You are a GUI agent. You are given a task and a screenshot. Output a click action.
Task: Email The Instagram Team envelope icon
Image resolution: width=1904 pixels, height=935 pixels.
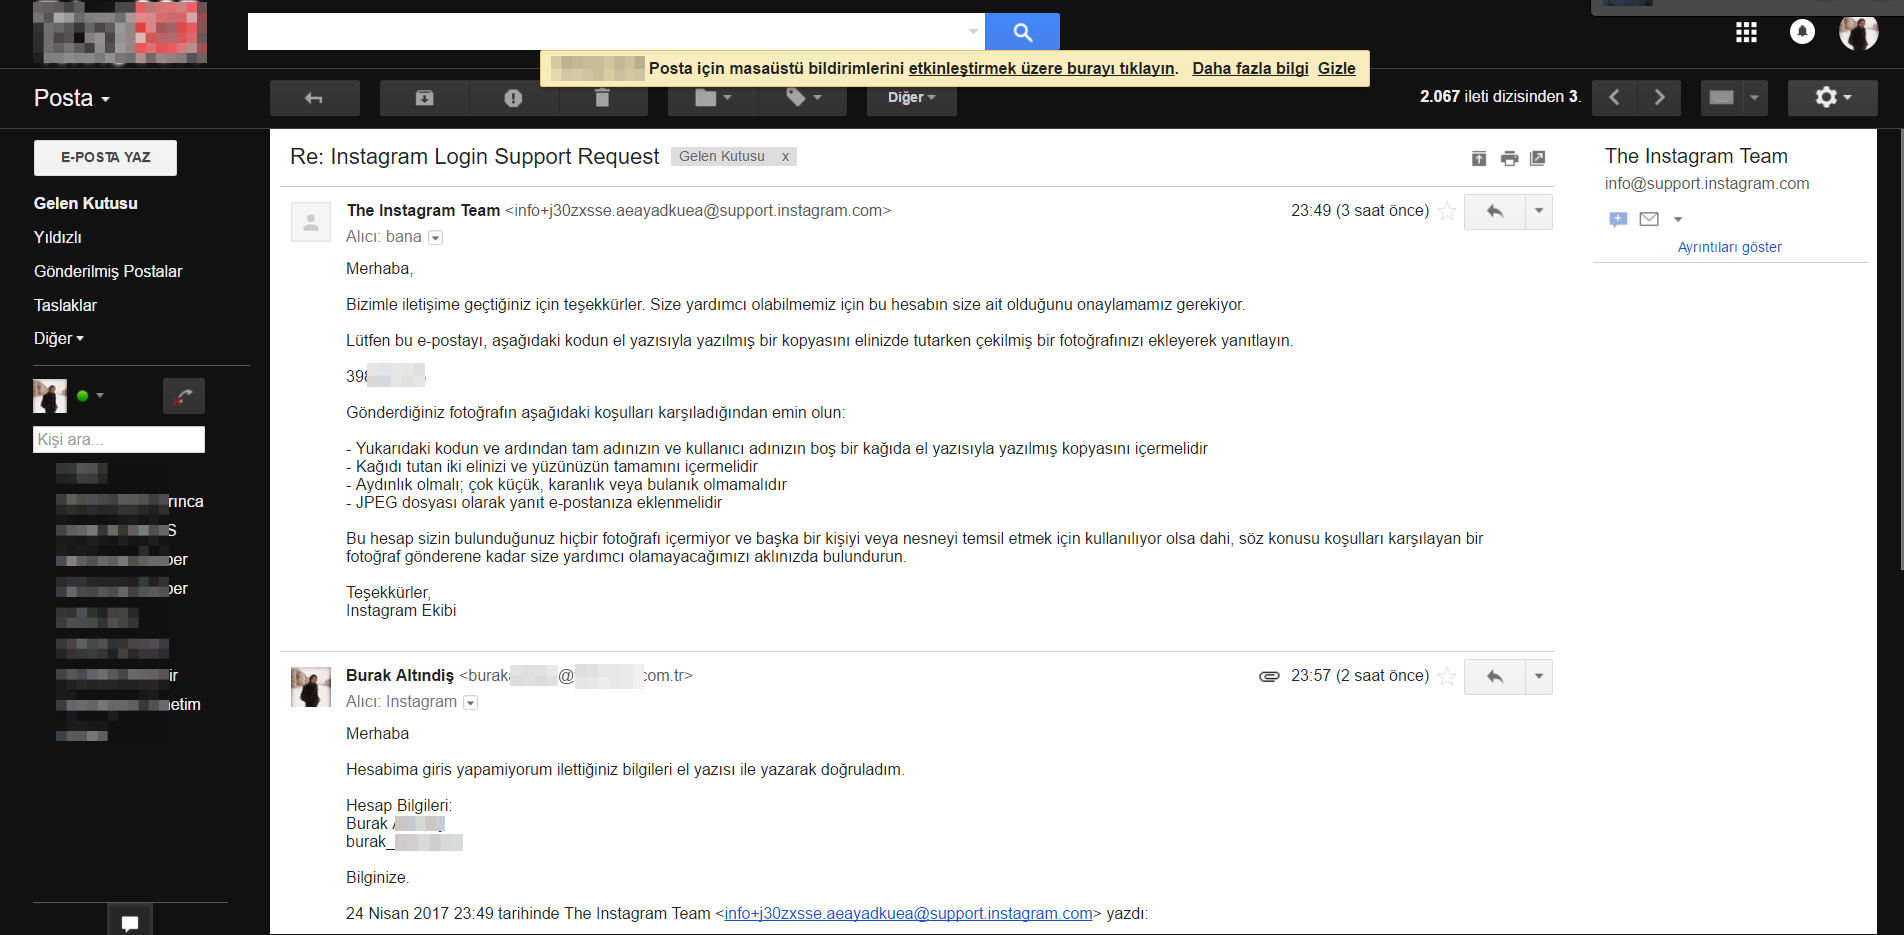click(x=1649, y=219)
